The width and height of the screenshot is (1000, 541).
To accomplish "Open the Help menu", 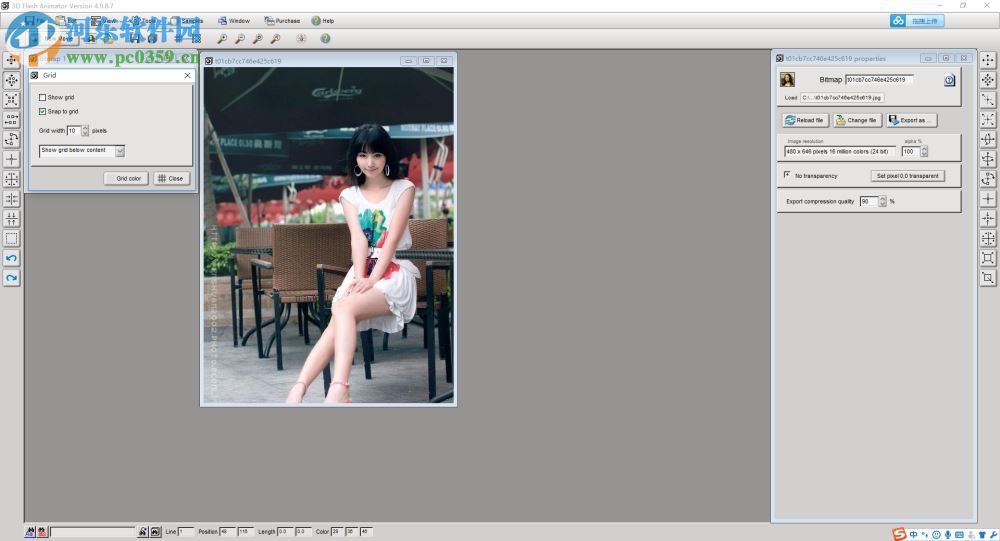I will click(323, 21).
